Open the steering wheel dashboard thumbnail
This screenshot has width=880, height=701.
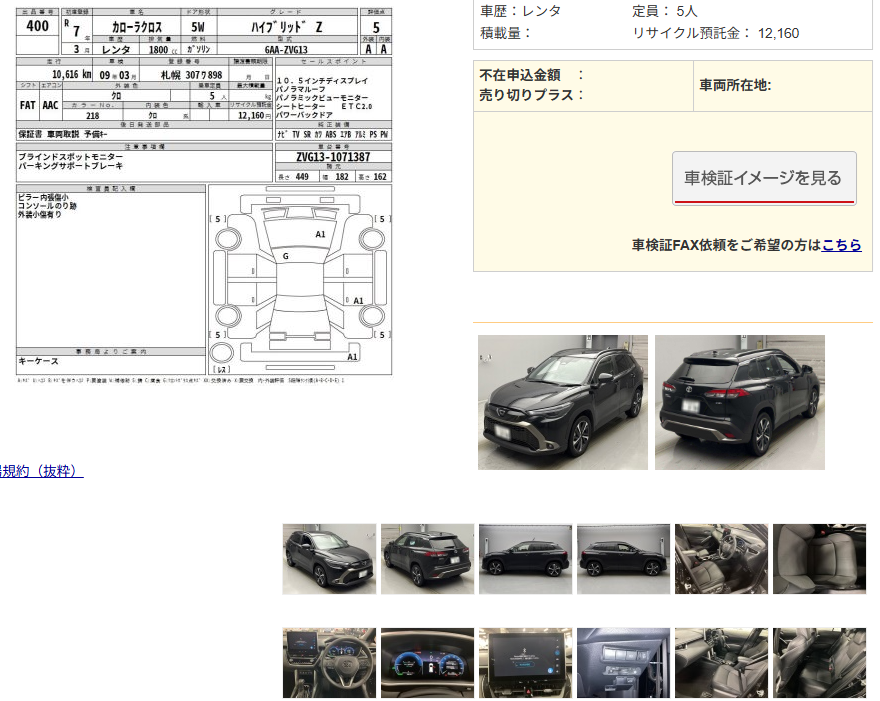(x=329, y=662)
